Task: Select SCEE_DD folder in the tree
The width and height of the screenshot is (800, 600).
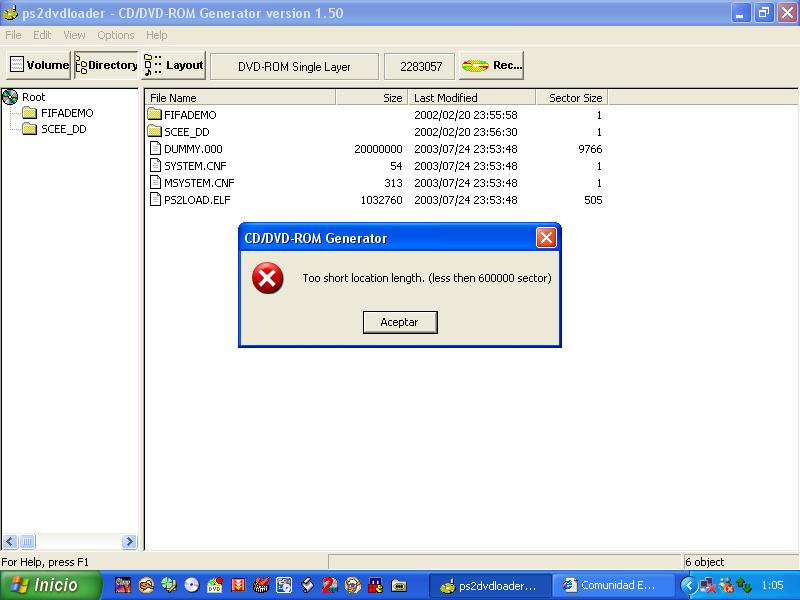Action: tap(63, 129)
